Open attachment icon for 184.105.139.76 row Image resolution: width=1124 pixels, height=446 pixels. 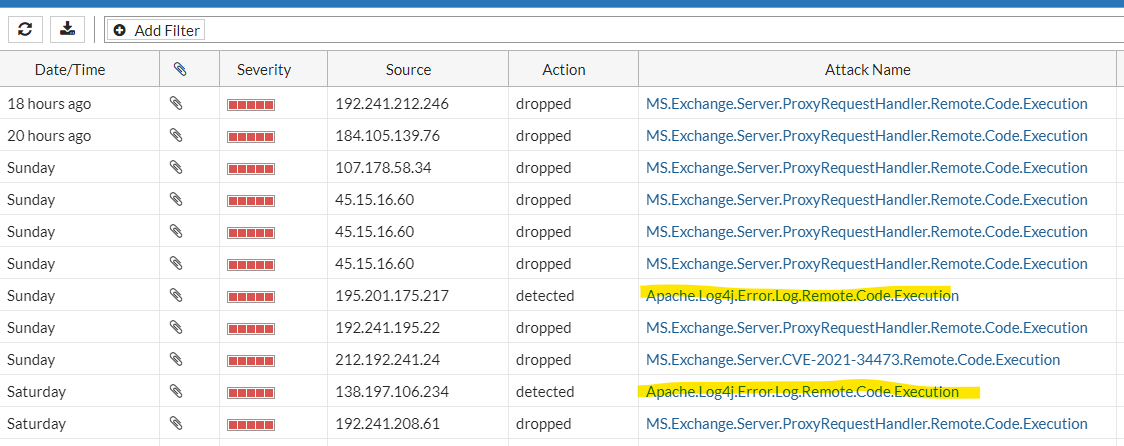[x=176, y=135]
